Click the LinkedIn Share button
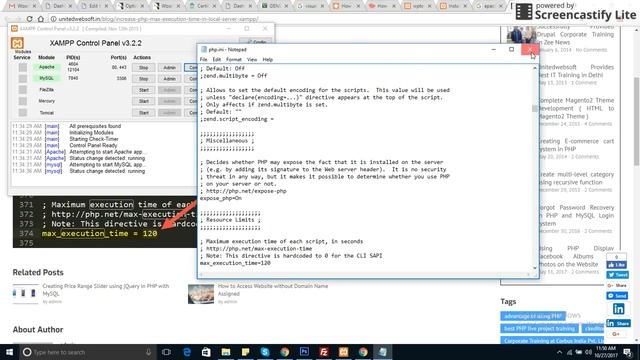The image size is (640, 360). pos(618,323)
